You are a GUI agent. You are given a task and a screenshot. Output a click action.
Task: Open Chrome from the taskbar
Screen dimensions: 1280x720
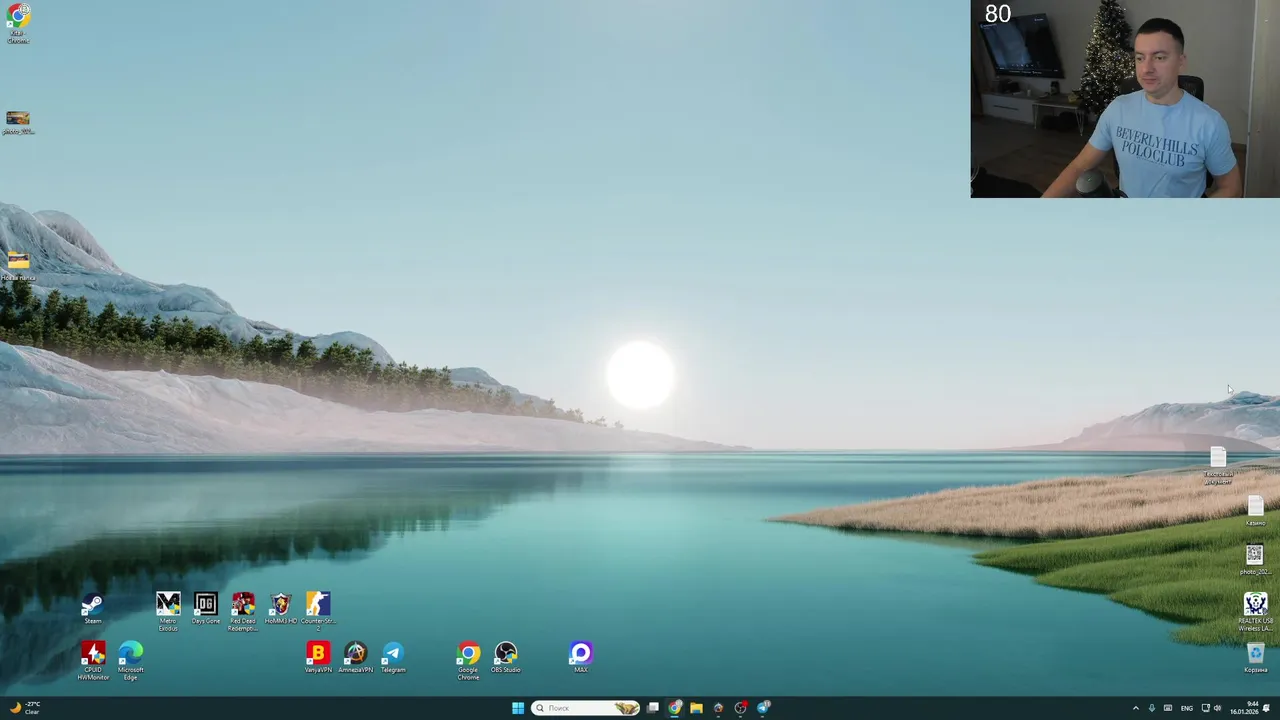click(675, 708)
